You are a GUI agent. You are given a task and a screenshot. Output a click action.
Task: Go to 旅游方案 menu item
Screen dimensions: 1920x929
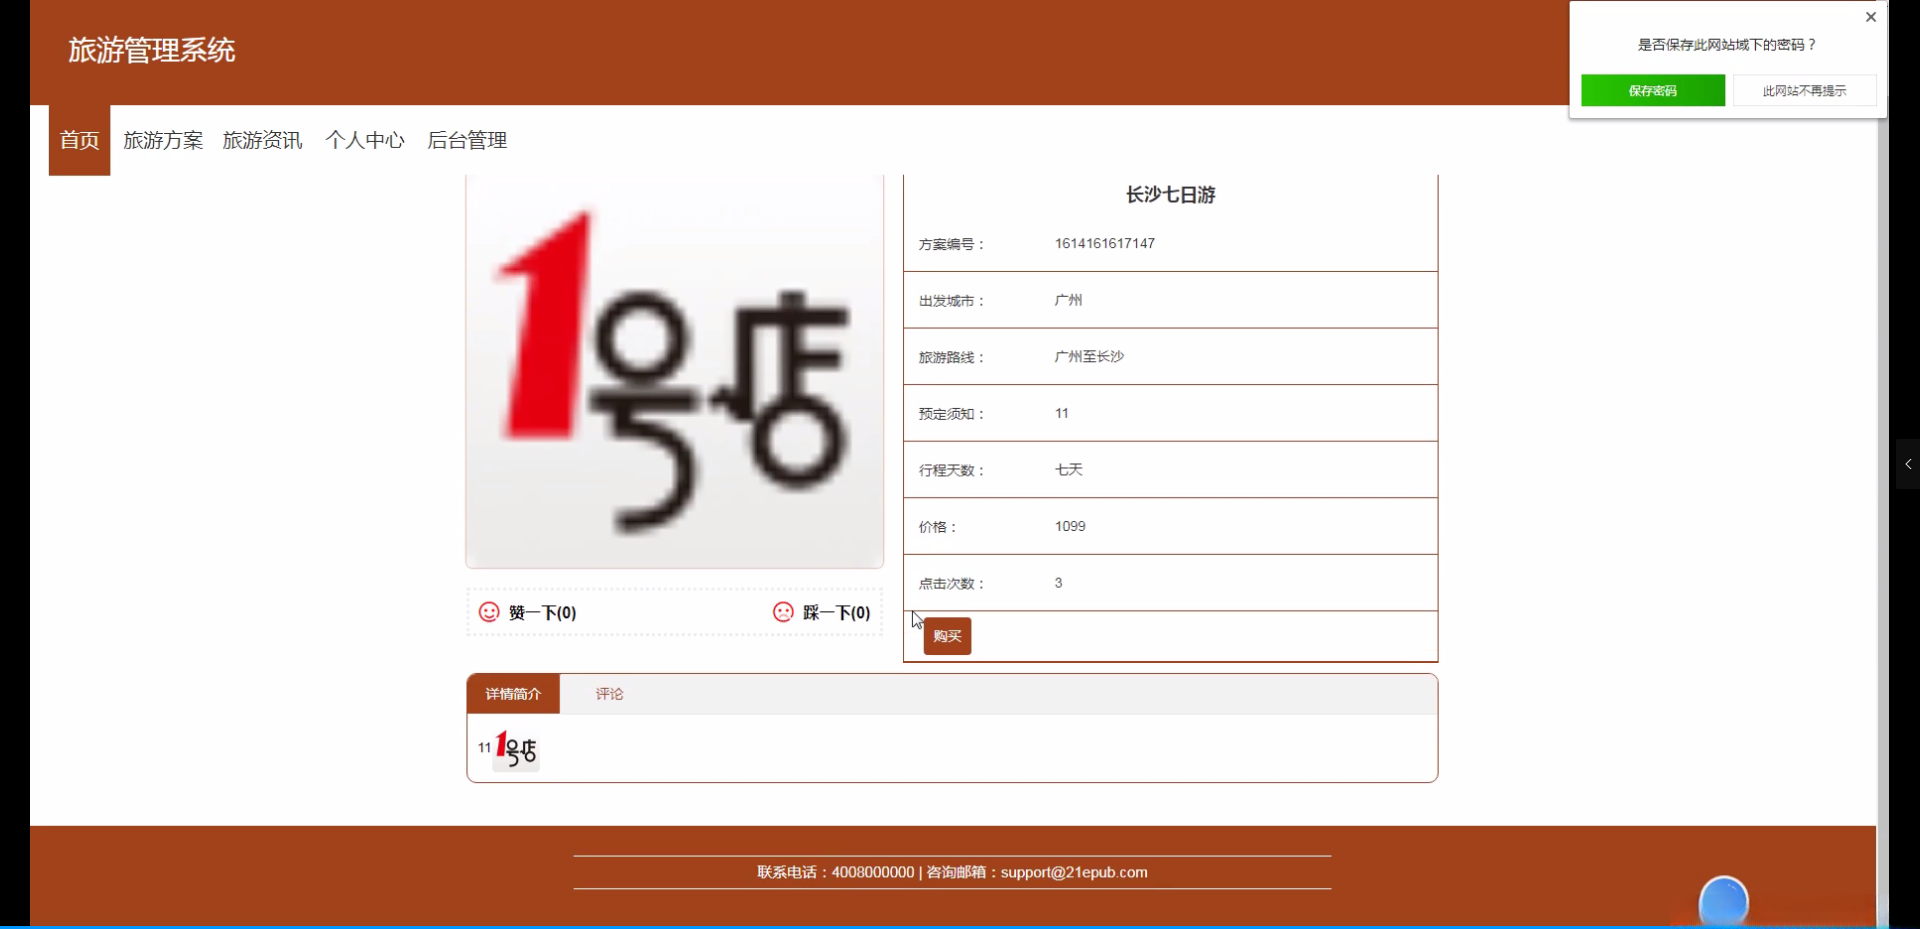coord(163,140)
